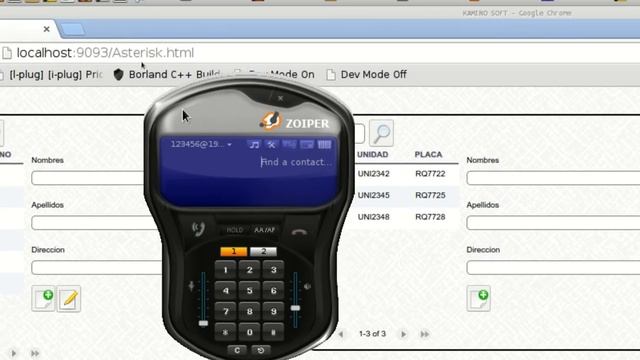Dial star key on Zoiper keypad

click(225, 332)
